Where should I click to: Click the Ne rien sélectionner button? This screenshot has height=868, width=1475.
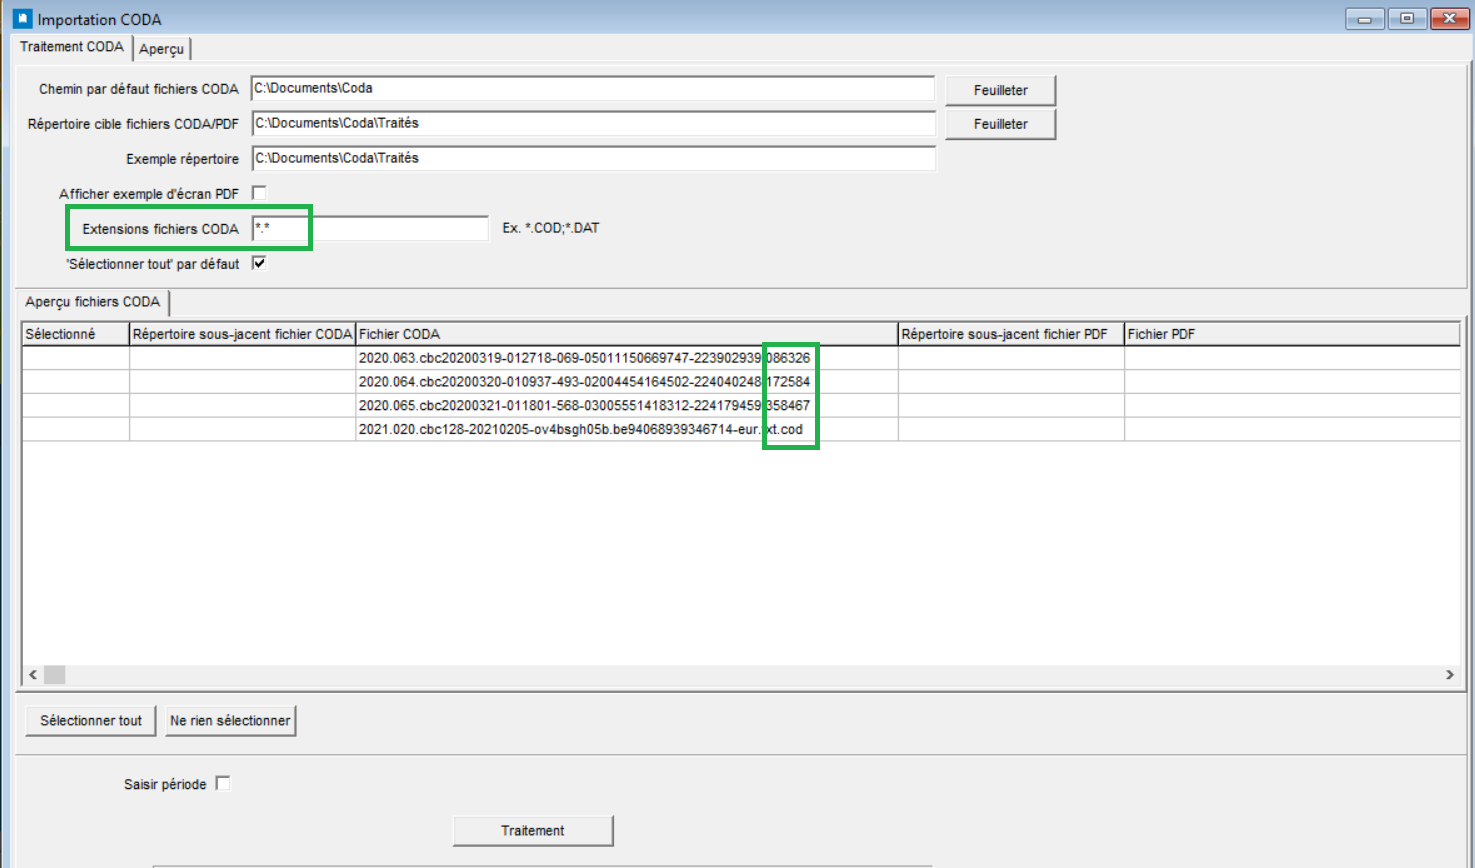pyautogui.click(x=230, y=720)
